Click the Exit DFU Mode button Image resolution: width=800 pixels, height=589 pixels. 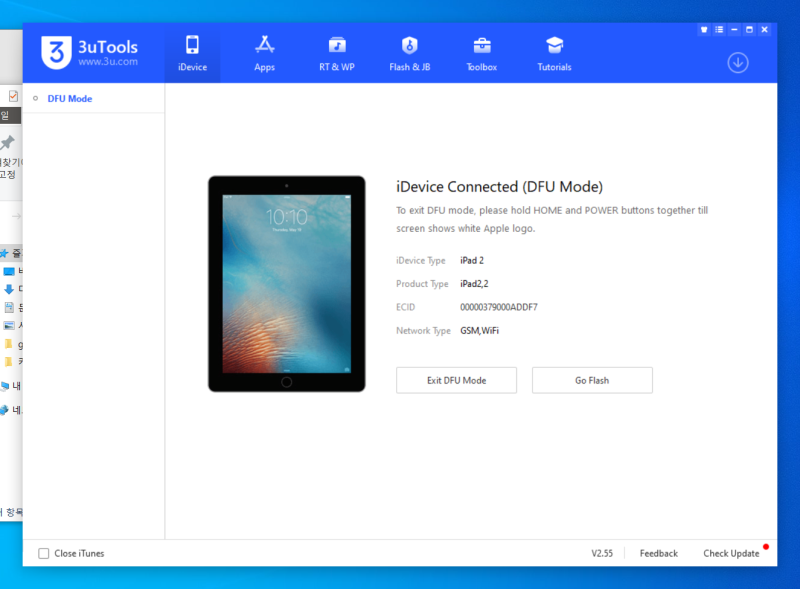click(456, 380)
